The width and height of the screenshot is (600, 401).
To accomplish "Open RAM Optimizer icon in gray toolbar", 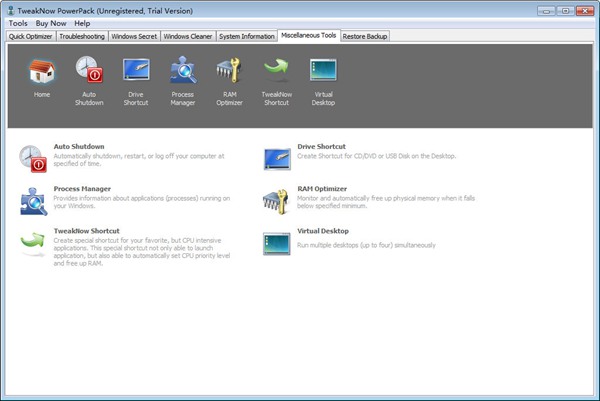I will point(229,70).
